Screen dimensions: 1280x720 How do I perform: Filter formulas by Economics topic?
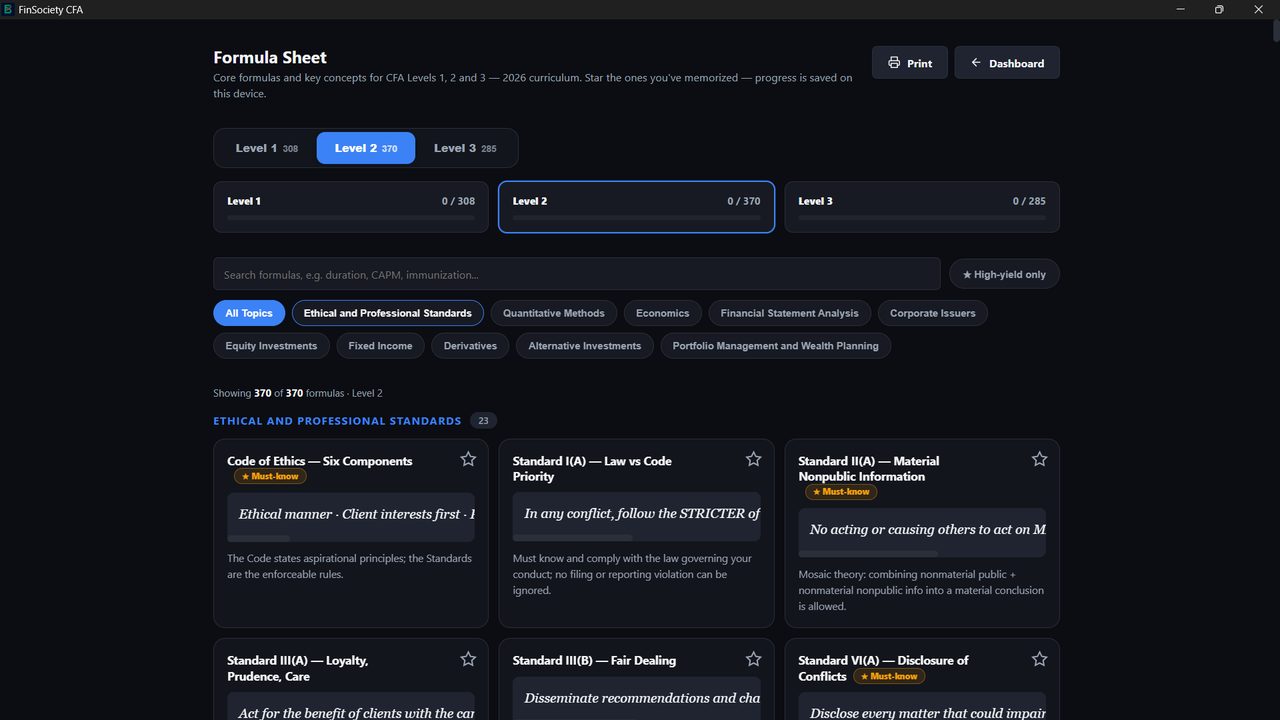tap(663, 313)
